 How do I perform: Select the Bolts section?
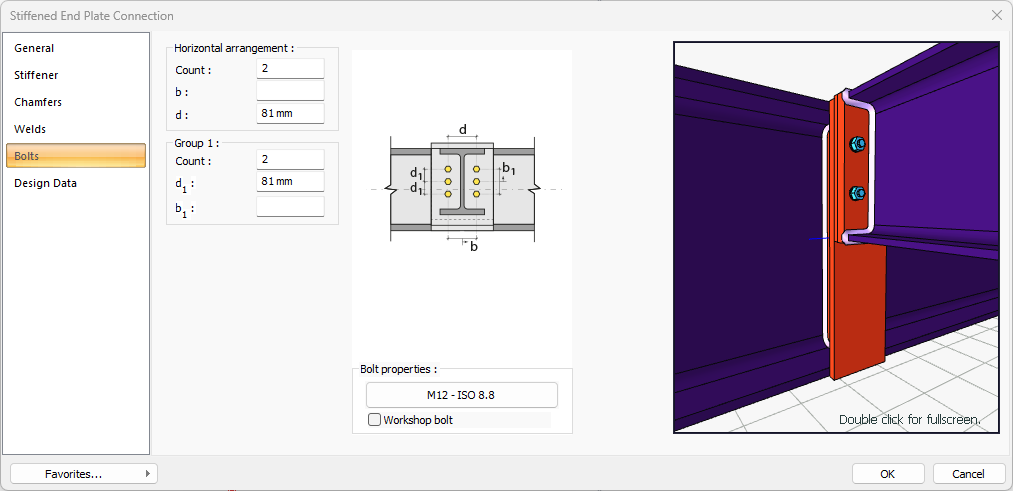76,156
